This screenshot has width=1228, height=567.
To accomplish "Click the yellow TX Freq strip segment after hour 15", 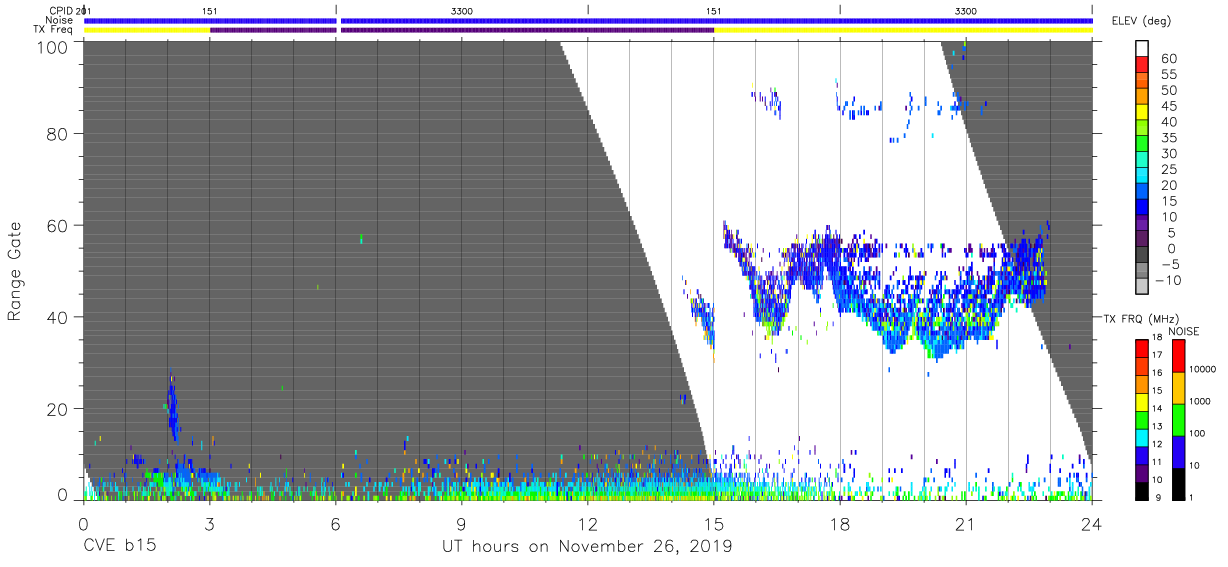I will [x=903, y=30].
